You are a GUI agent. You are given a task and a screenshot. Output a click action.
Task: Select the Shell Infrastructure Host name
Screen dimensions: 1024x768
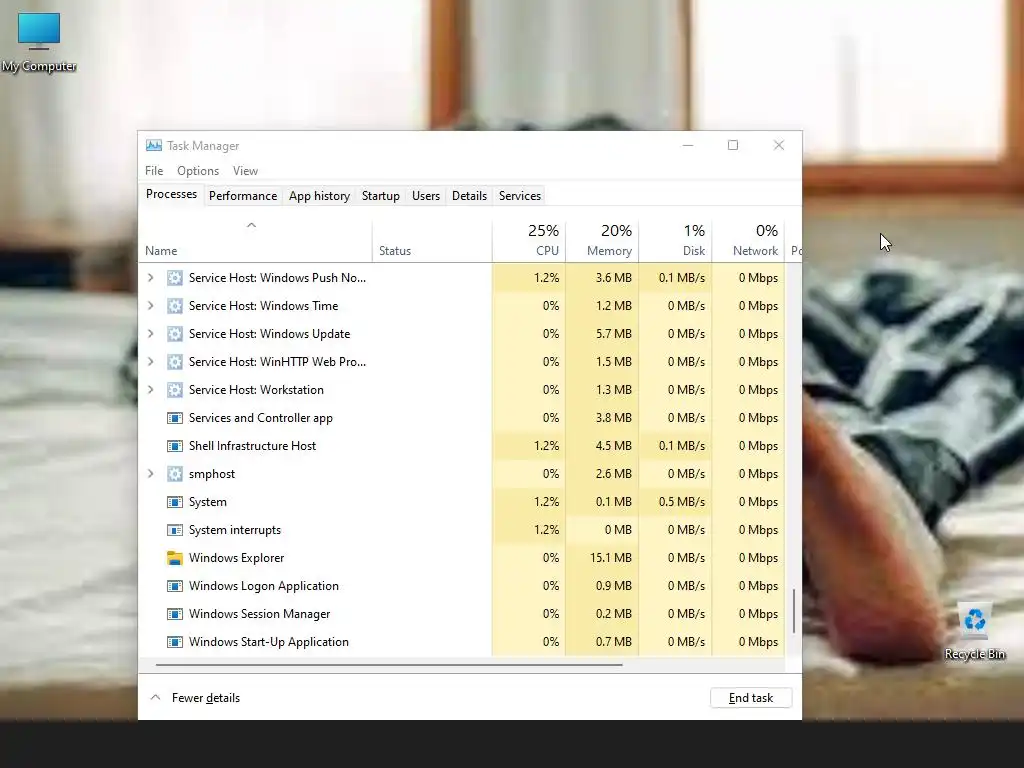252,446
